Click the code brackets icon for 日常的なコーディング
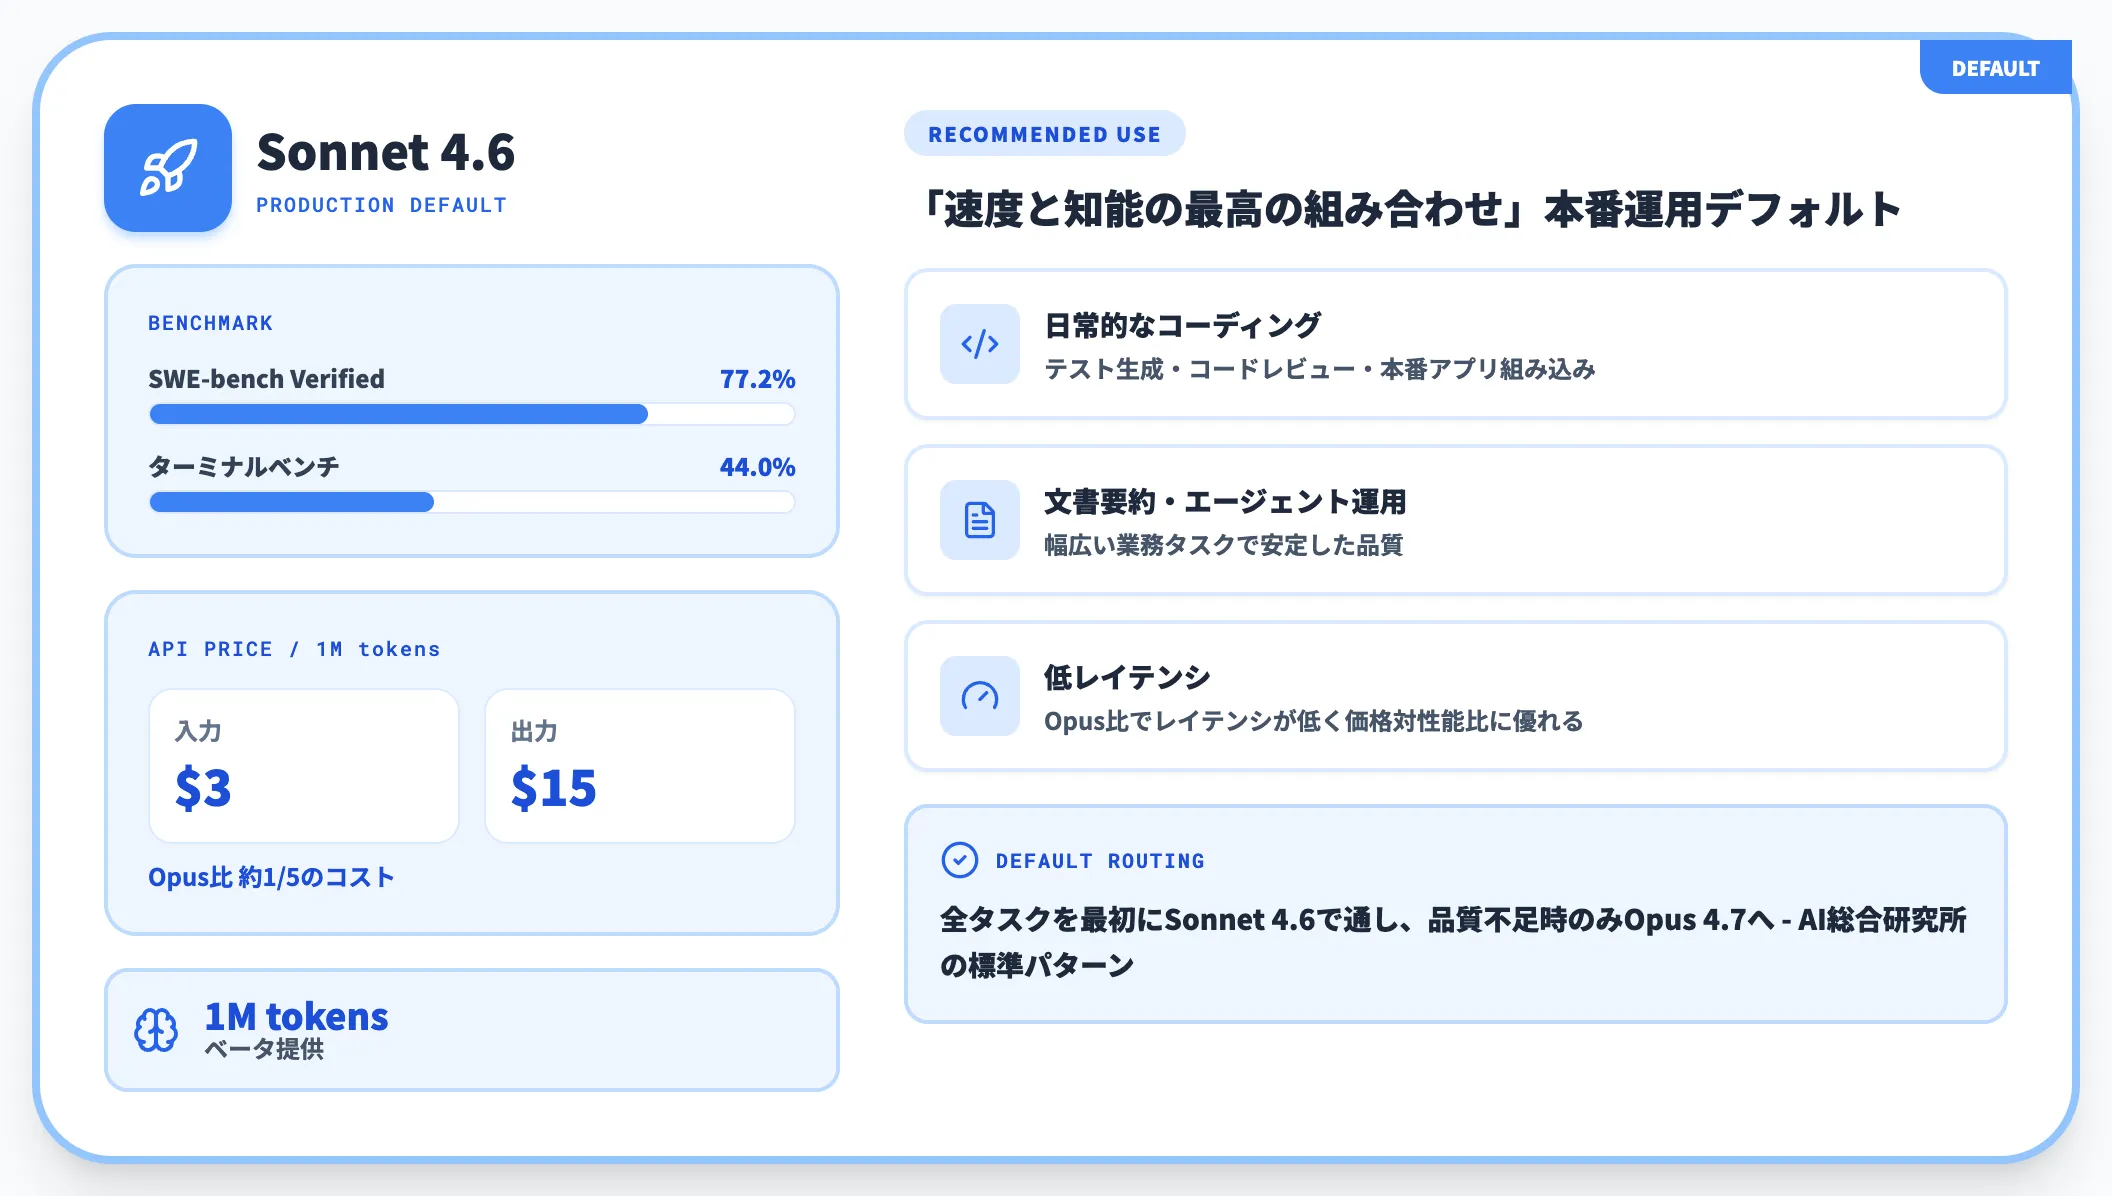Image resolution: width=2112 pixels, height=1196 pixels. [980, 344]
